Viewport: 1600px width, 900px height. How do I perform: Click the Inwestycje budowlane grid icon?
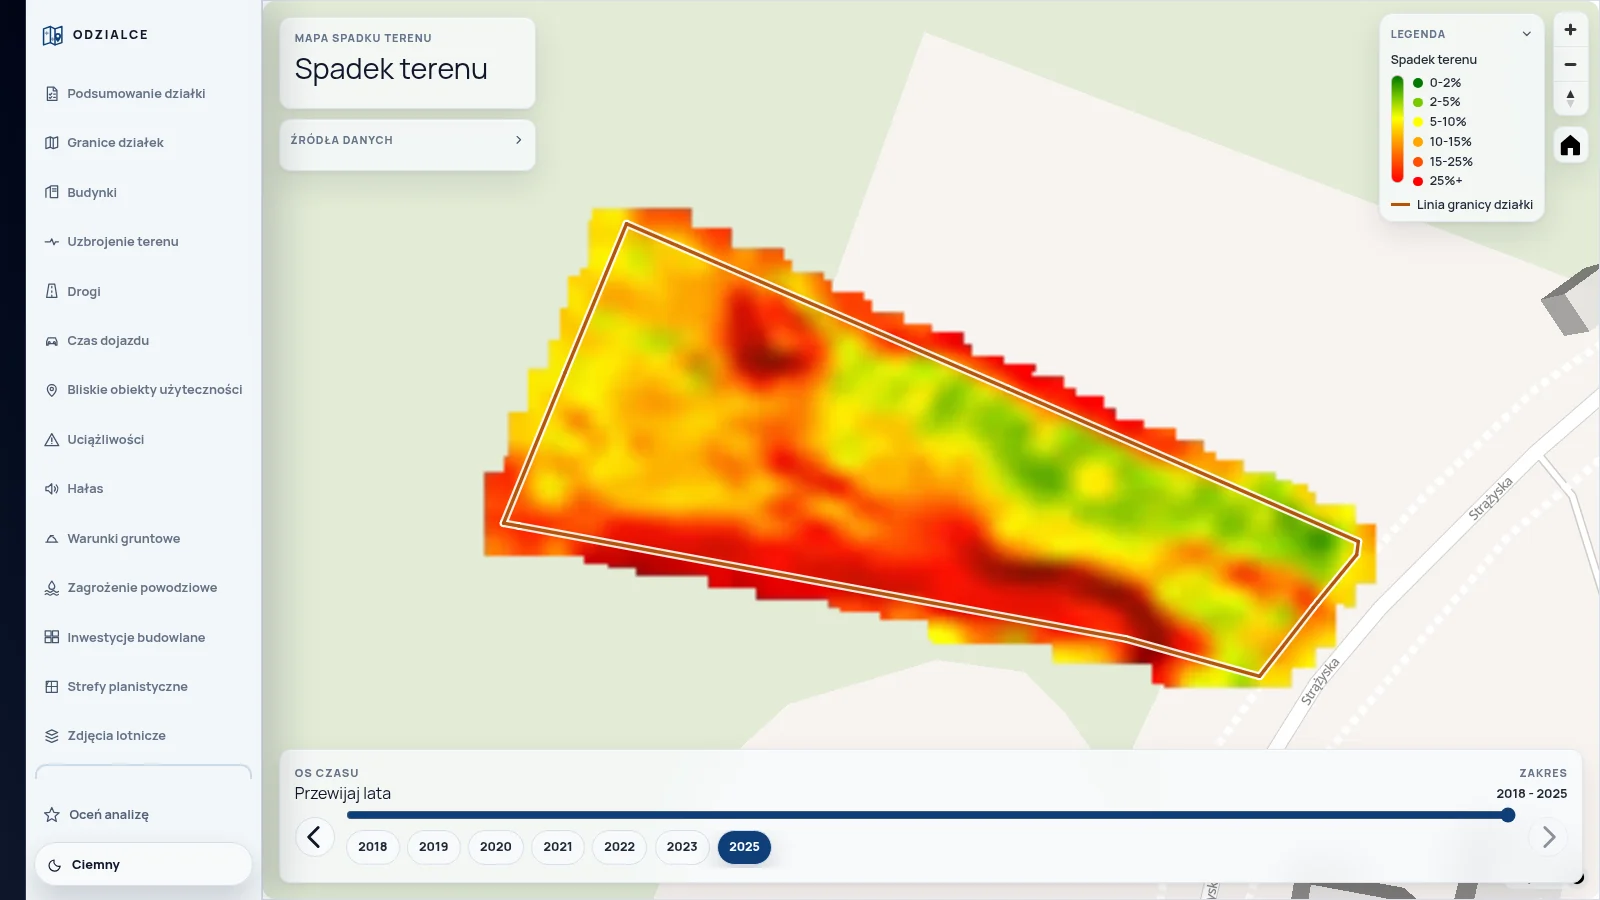click(x=52, y=637)
